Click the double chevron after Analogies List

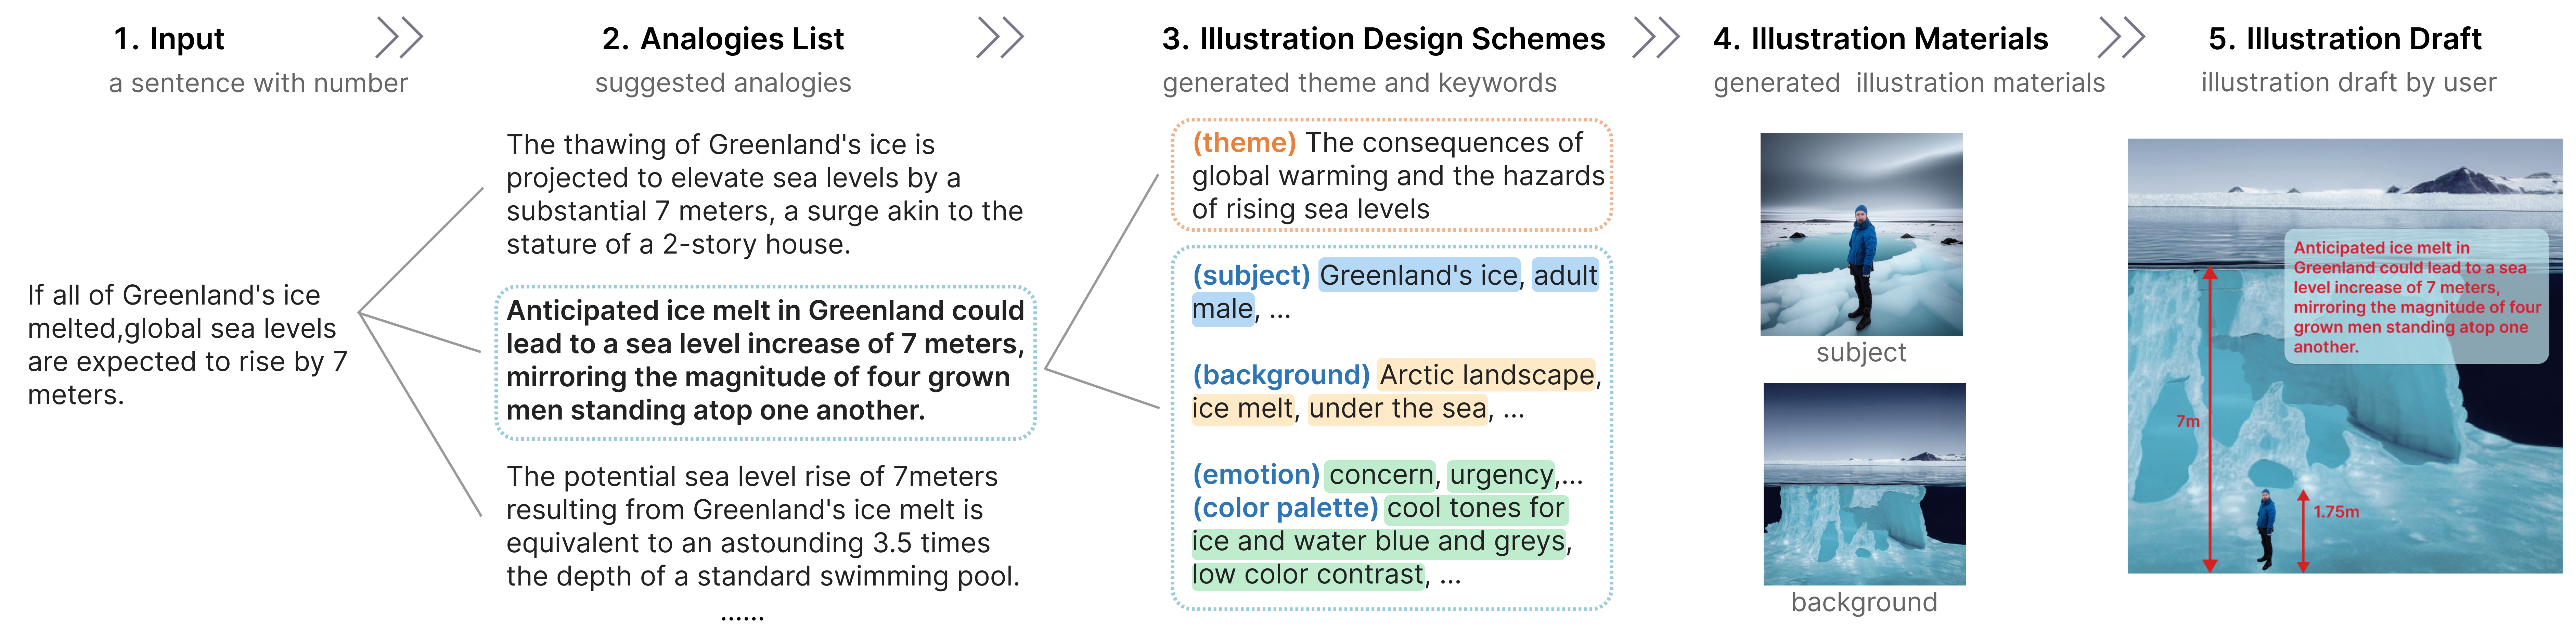coord(1000,38)
